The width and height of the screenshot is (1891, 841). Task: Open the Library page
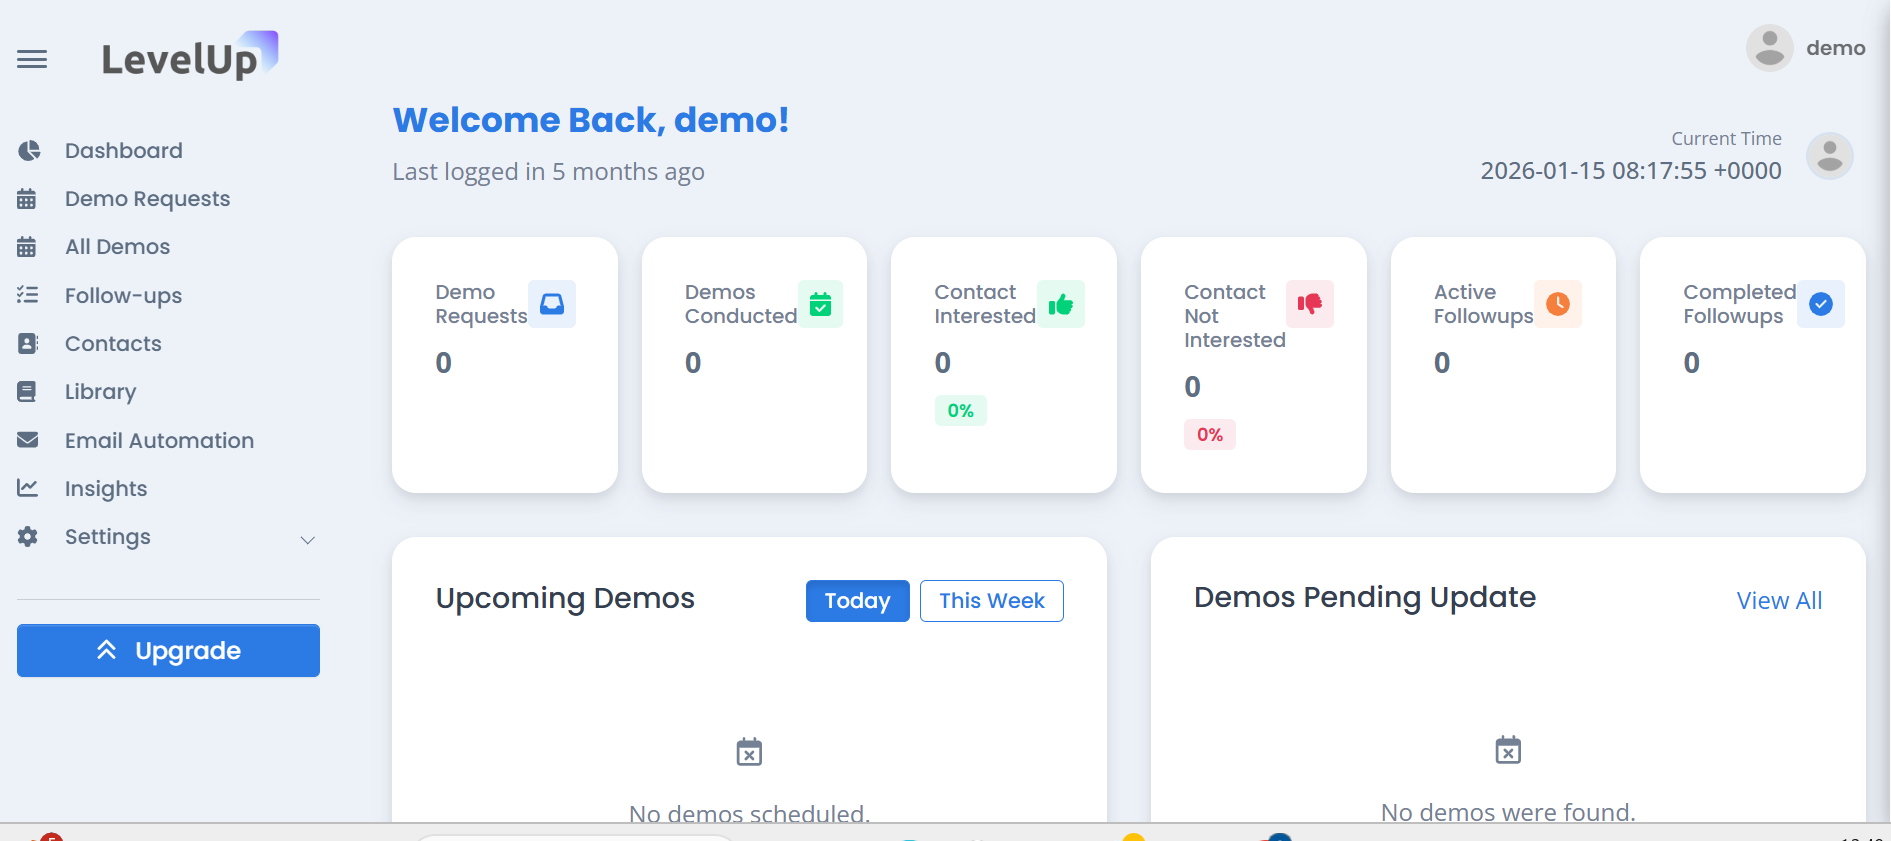(100, 392)
